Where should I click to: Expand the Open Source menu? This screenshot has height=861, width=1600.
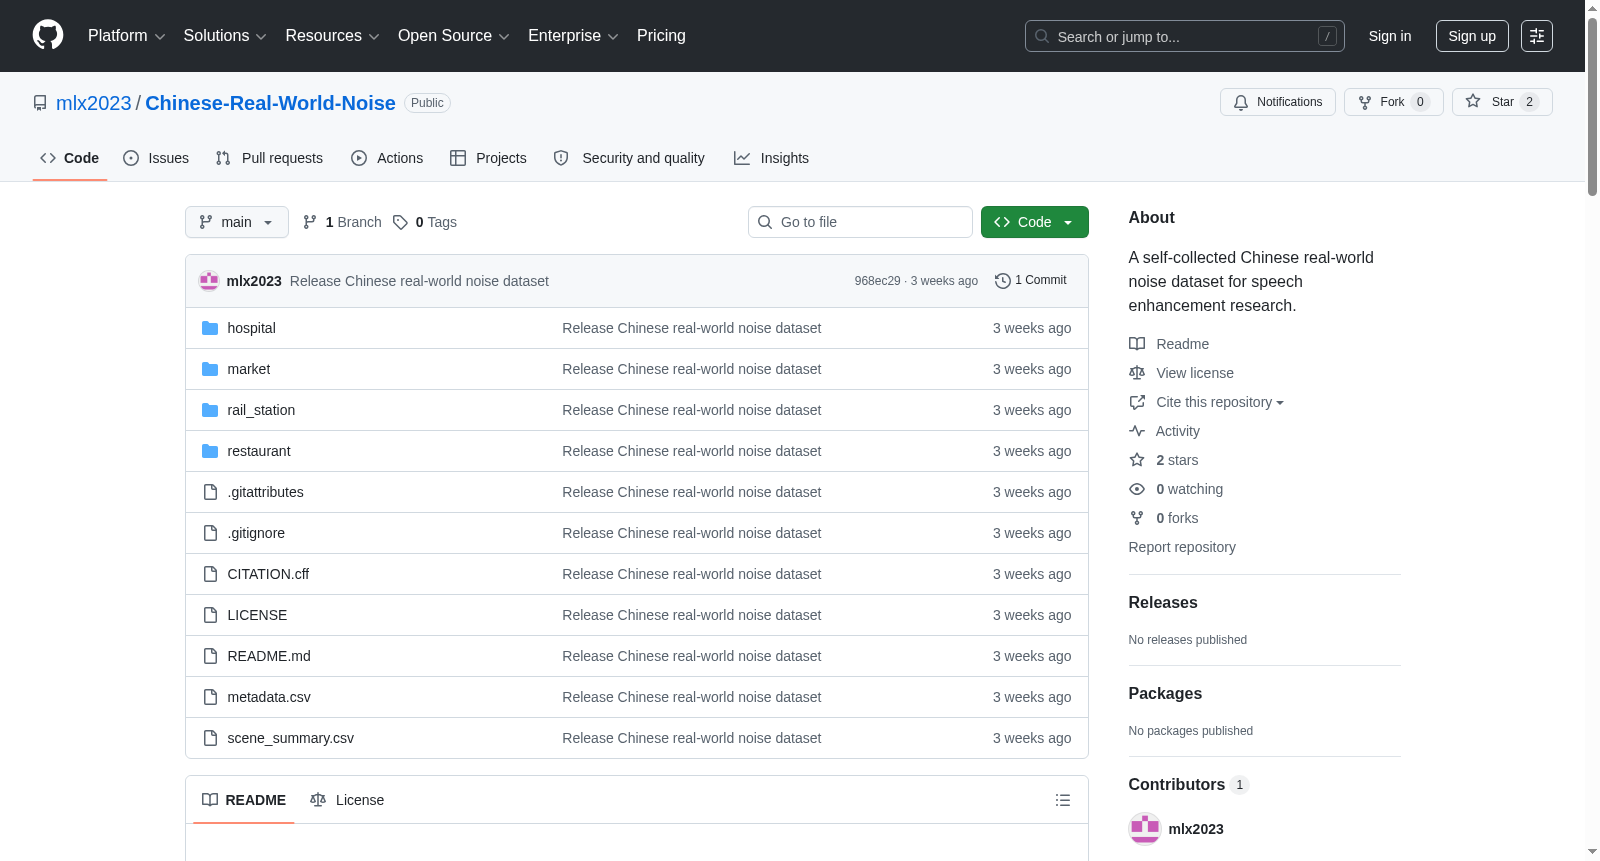tap(454, 36)
